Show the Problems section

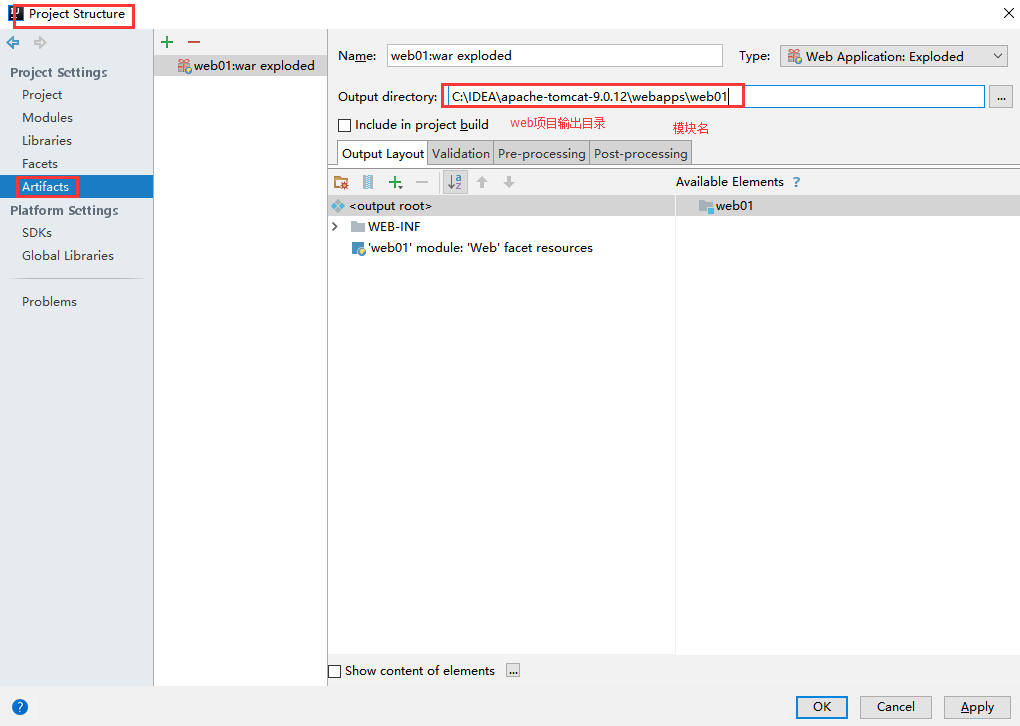click(x=49, y=302)
